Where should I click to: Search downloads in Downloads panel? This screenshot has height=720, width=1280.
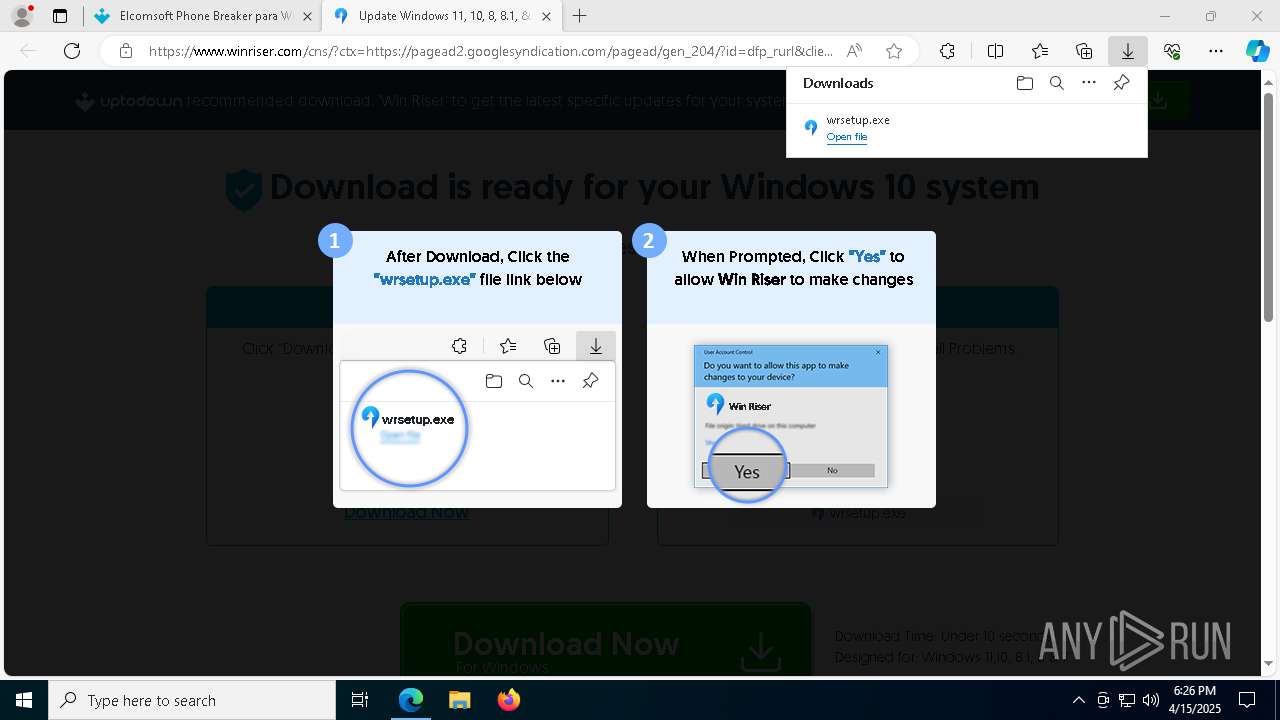1057,83
